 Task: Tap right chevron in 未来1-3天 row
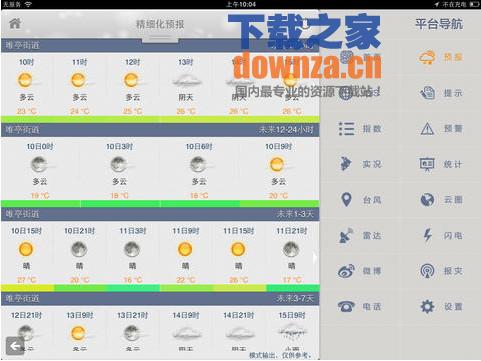point(315,258)
